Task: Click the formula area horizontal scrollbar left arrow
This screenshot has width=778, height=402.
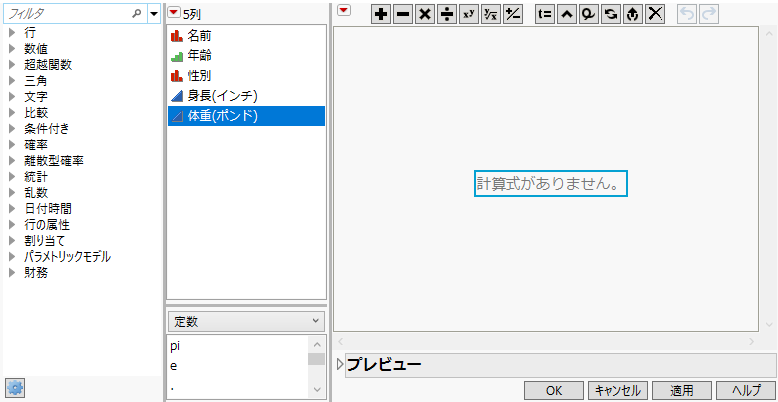Action: click(x=340, y=341)
